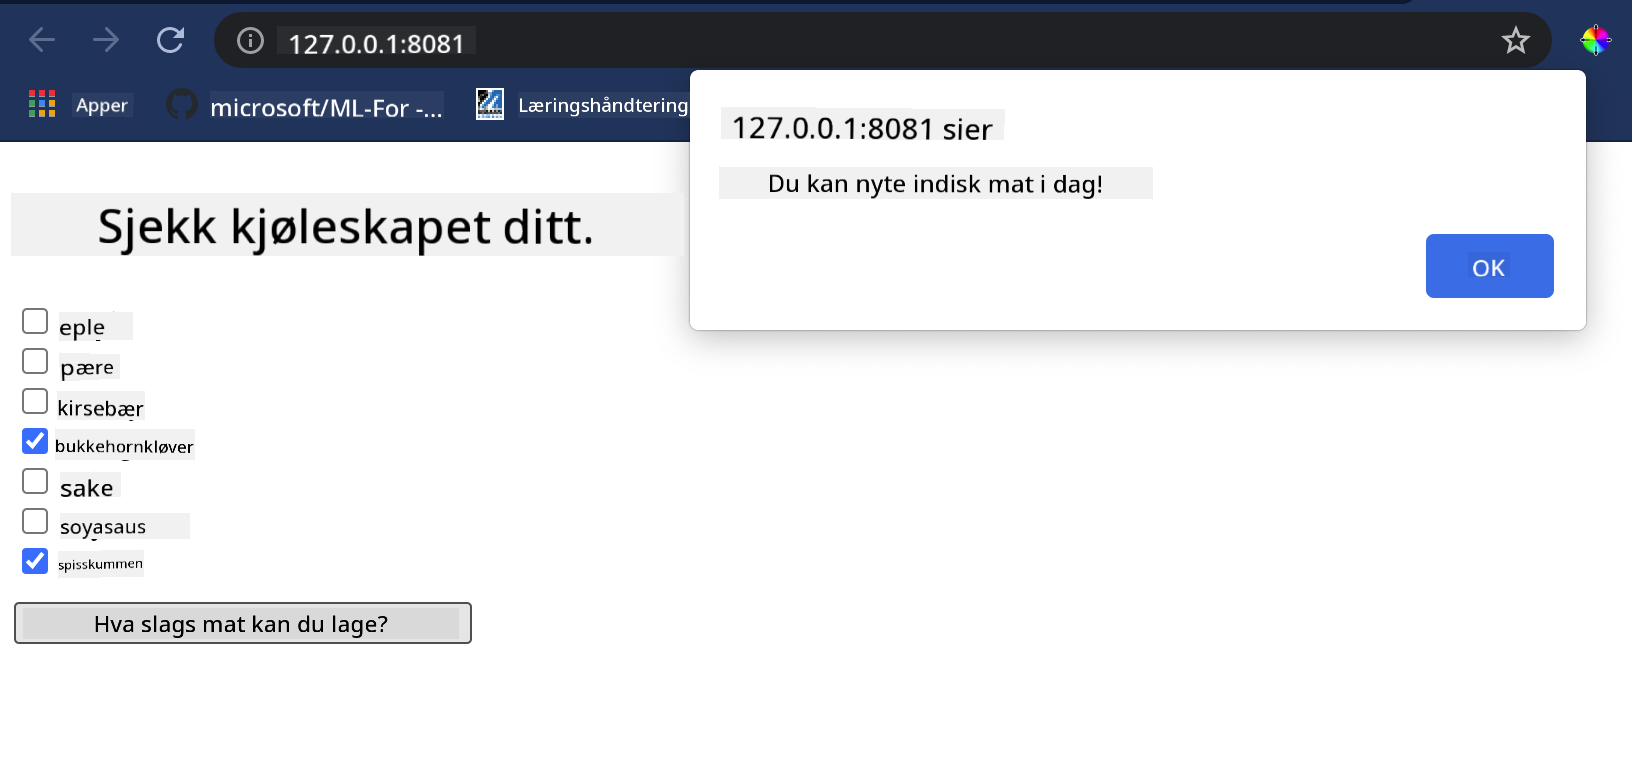This screenshot has width=1632, height=758.
Task: Uncheck the bukkehornkløver checkbox
Action: (x=35, y=441)
